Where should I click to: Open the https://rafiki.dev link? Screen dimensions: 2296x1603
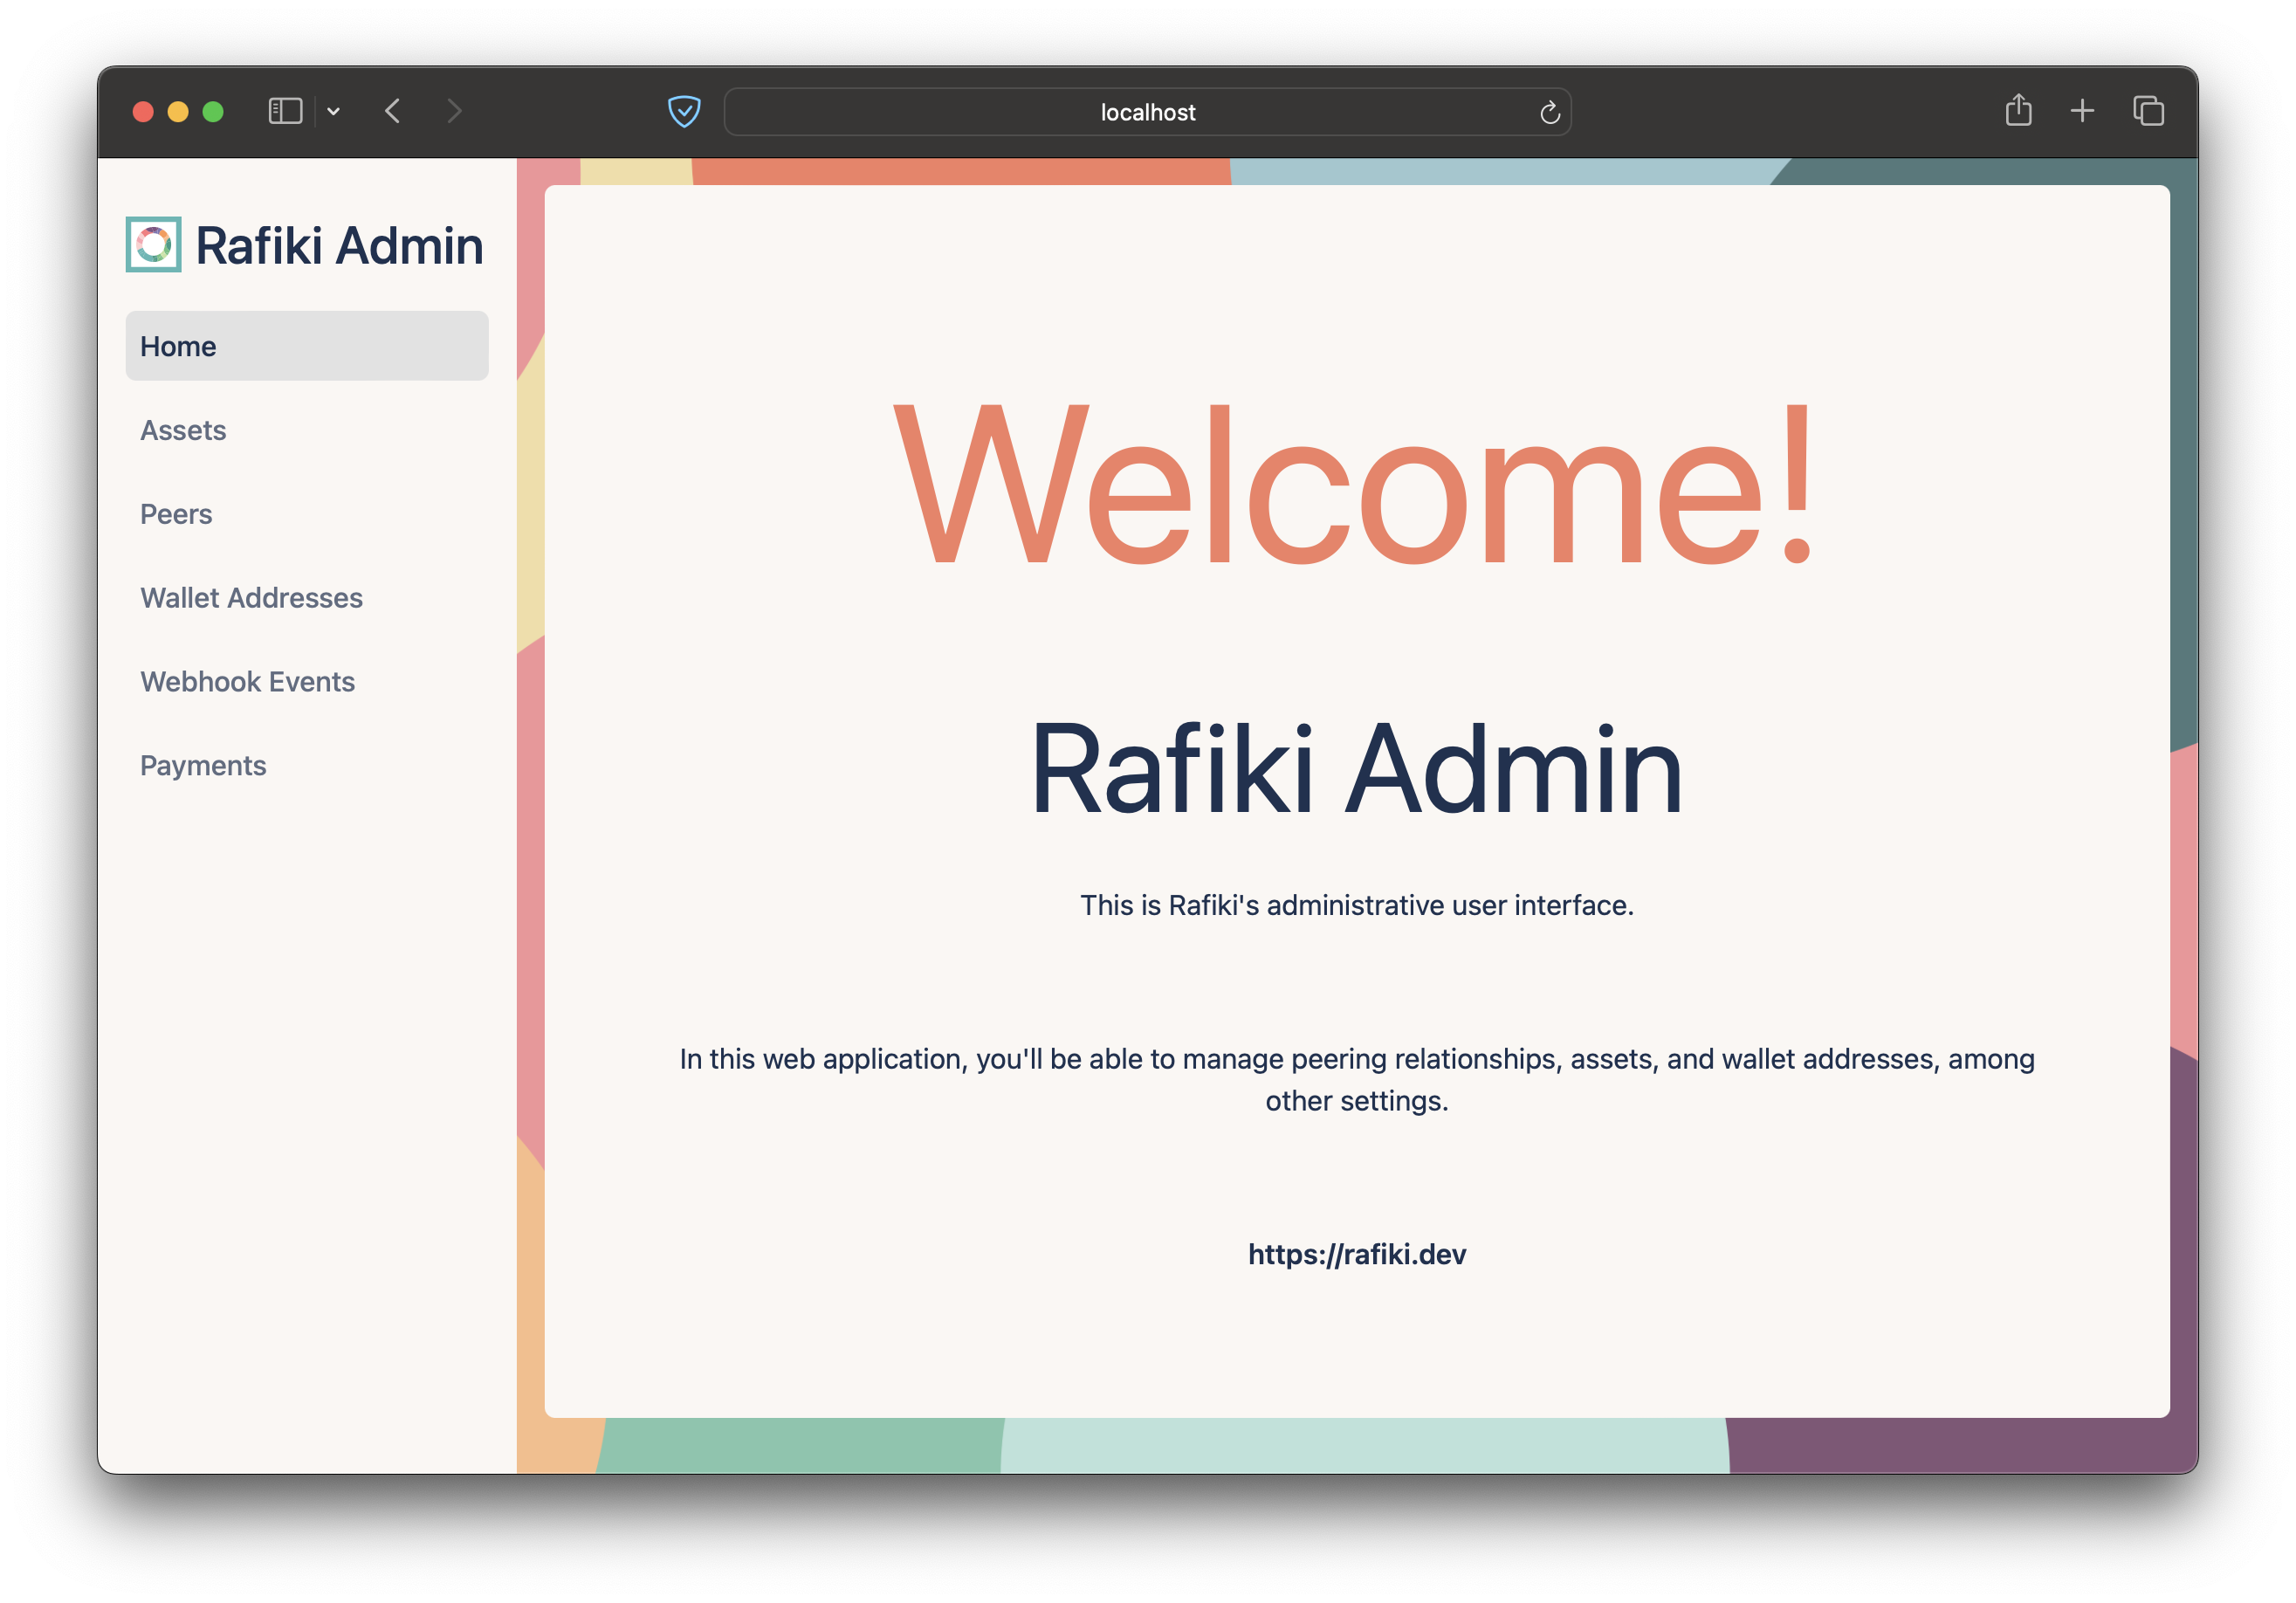point(1357,1253)
